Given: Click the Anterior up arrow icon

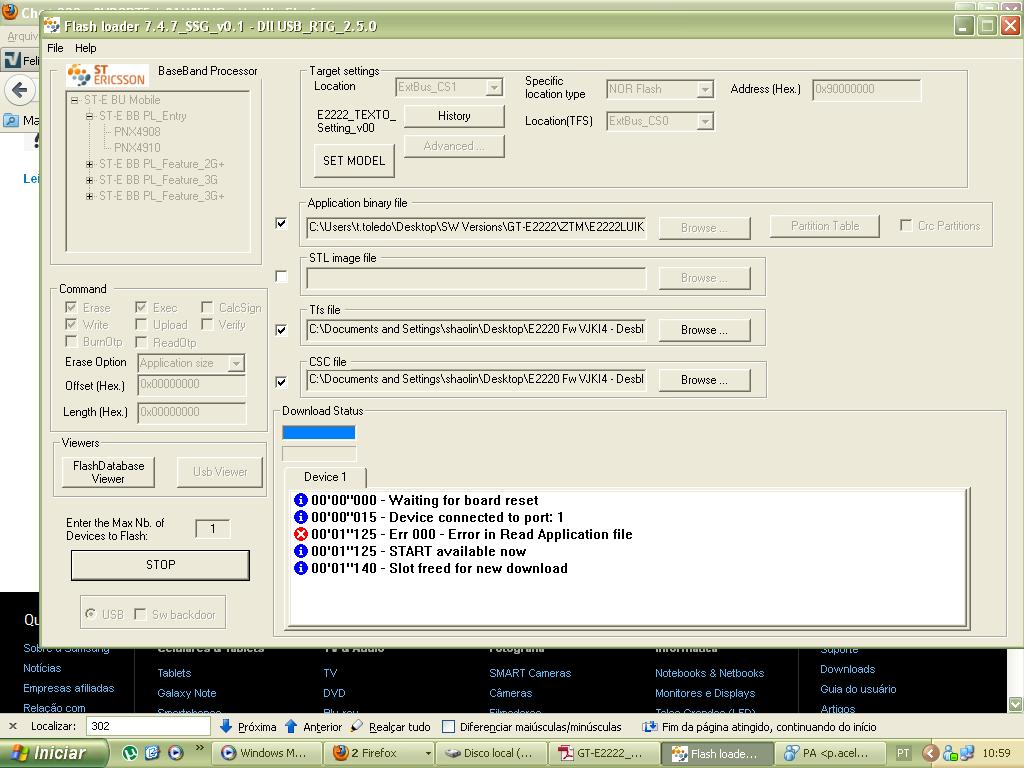Looking at the screenshot, I should 291,726.
